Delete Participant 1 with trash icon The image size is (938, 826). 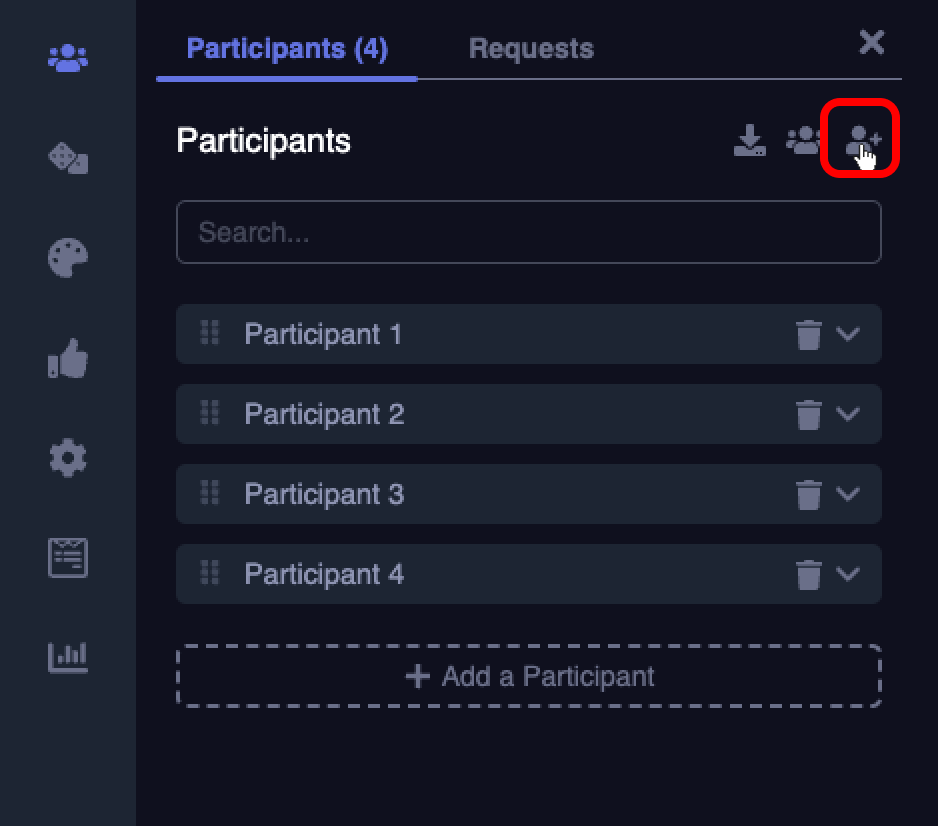(809, 334)
